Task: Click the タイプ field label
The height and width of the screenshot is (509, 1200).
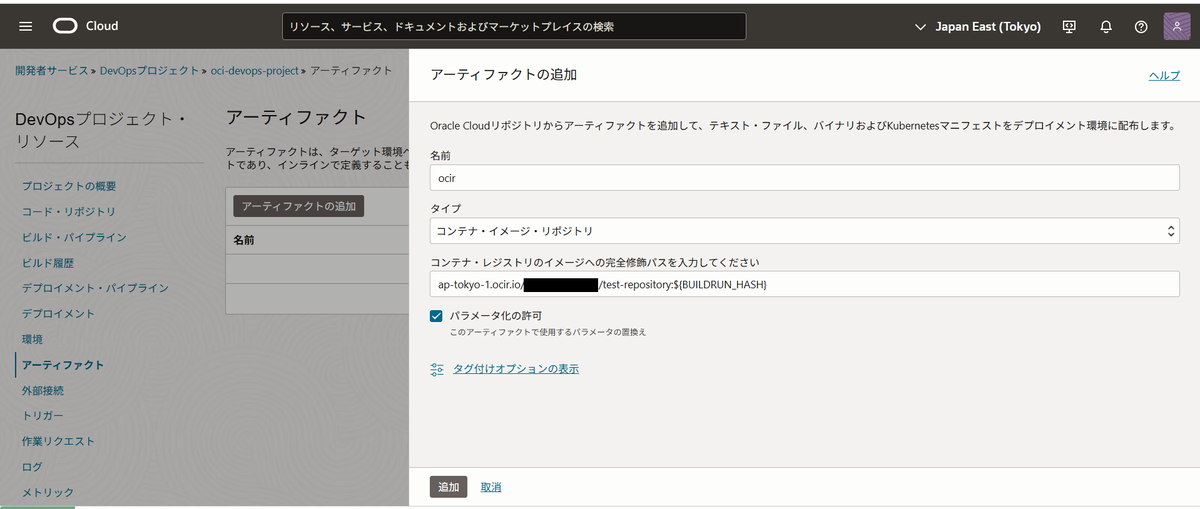Action: (446, 208)
